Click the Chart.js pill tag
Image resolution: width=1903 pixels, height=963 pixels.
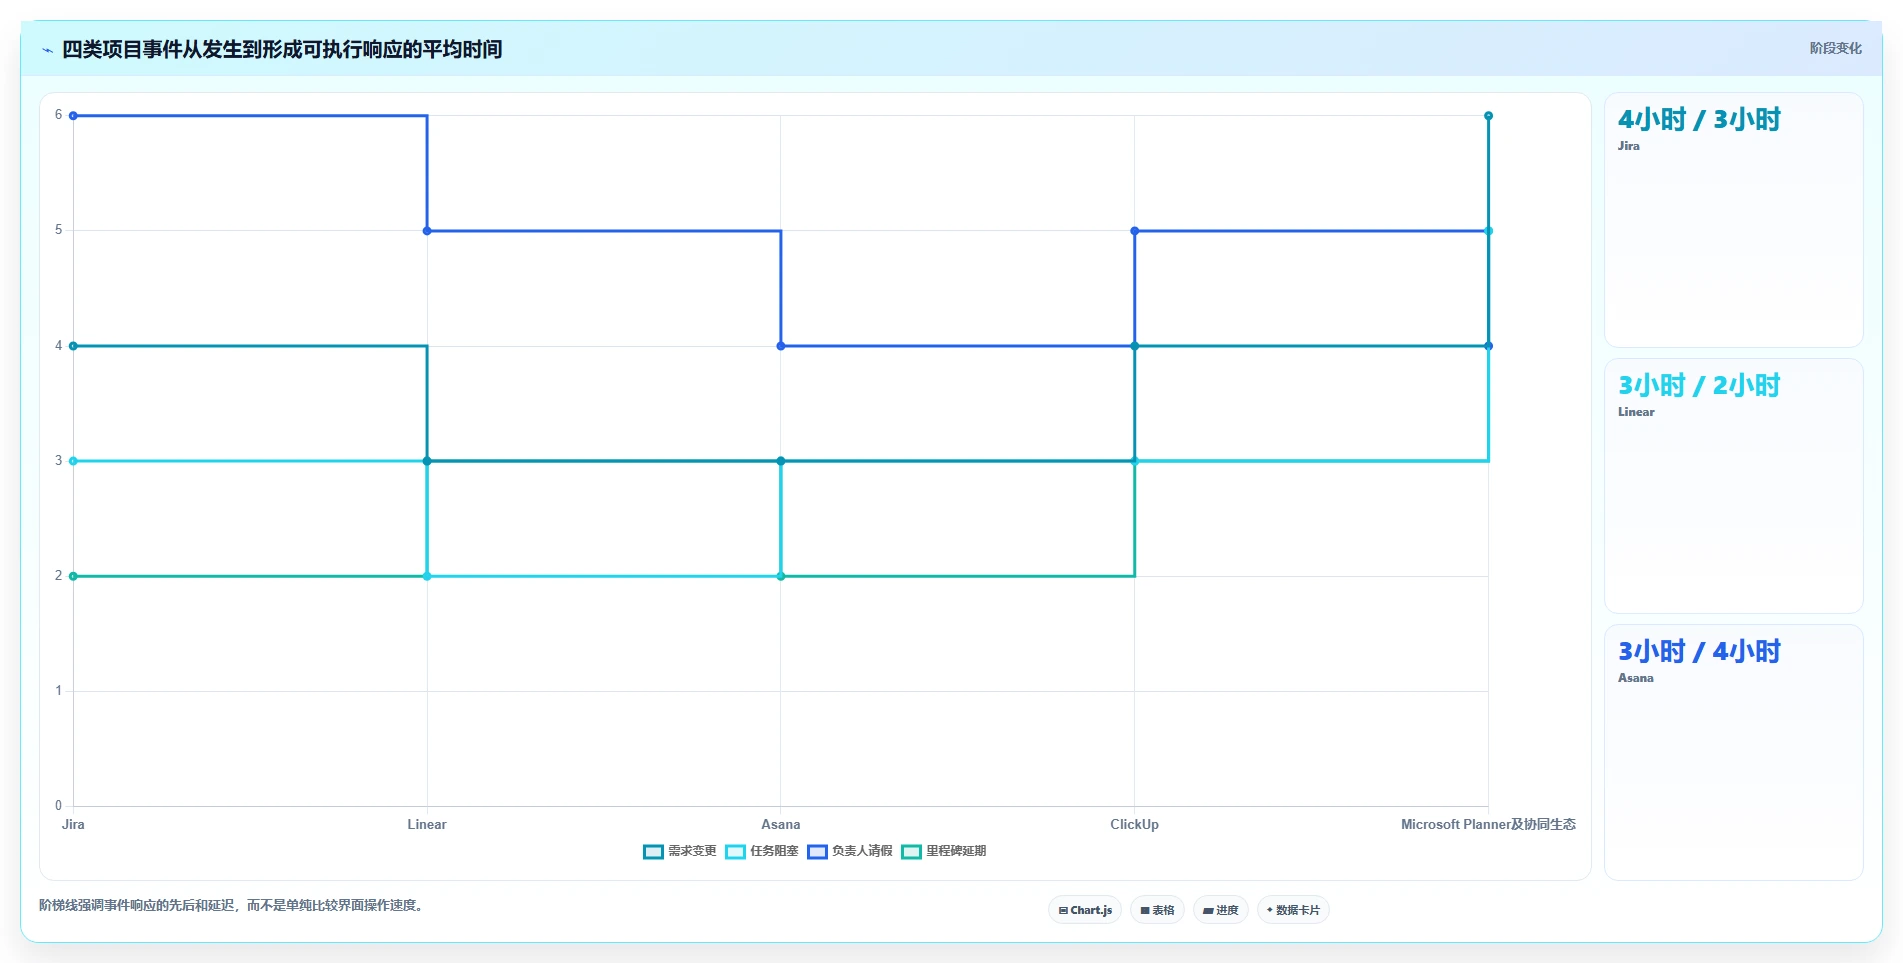coord(1085,910)
